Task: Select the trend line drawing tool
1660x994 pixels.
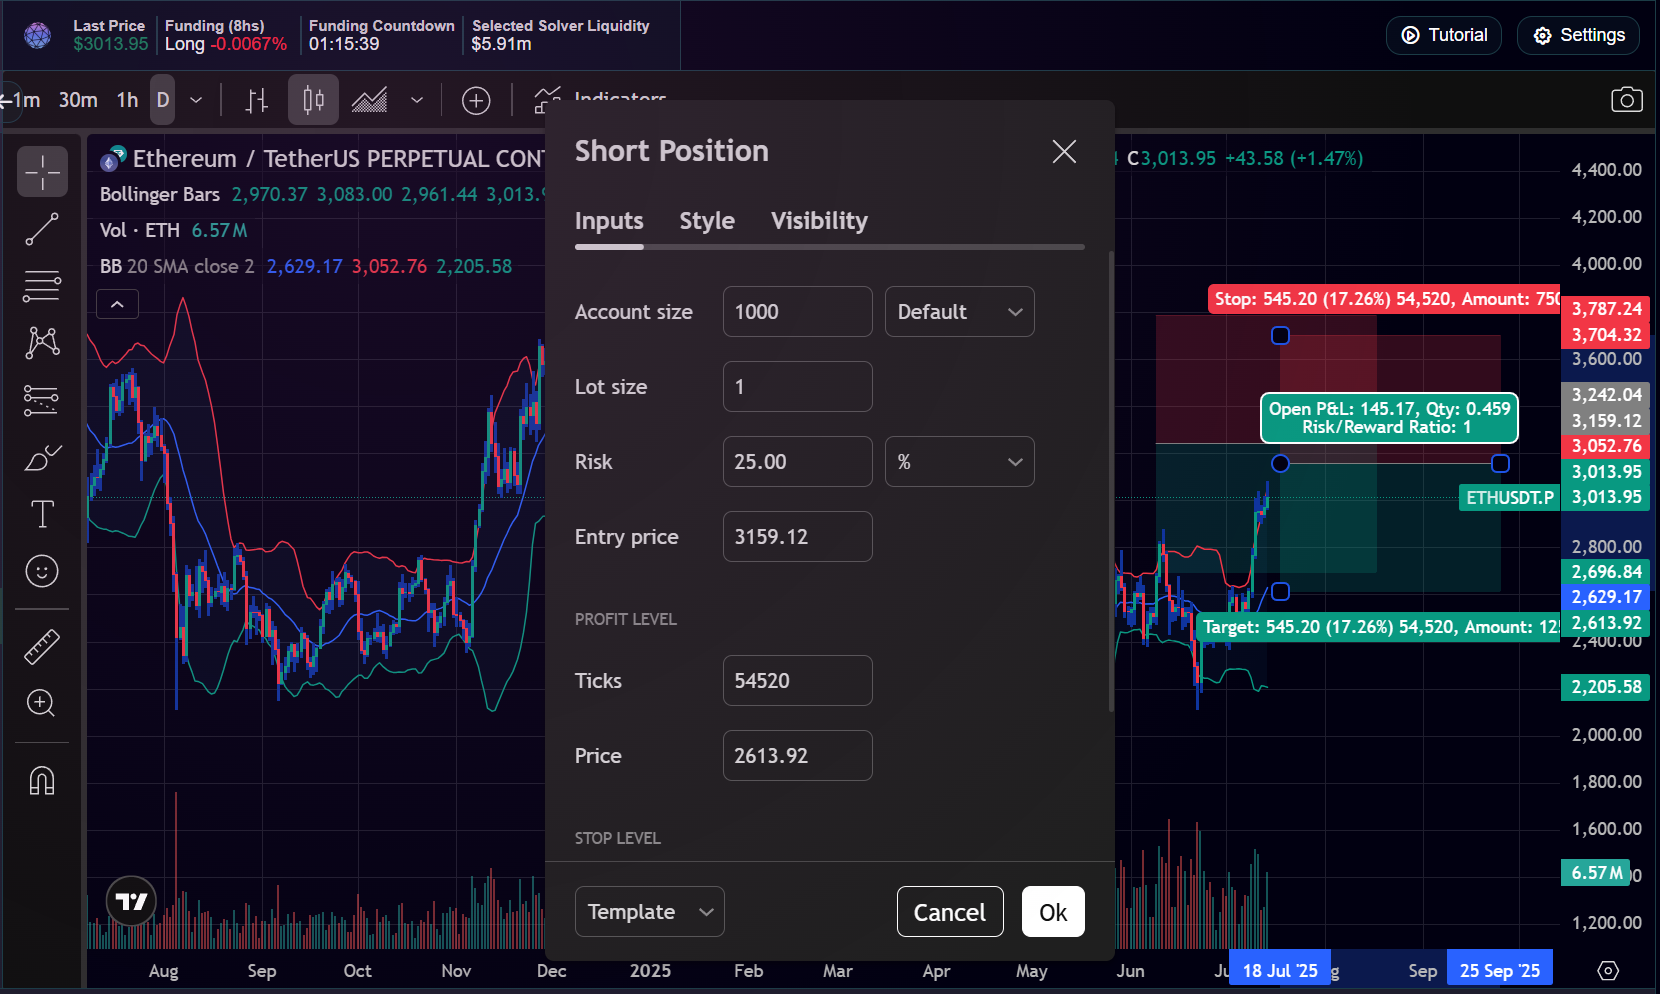Action: coord(42,229)
